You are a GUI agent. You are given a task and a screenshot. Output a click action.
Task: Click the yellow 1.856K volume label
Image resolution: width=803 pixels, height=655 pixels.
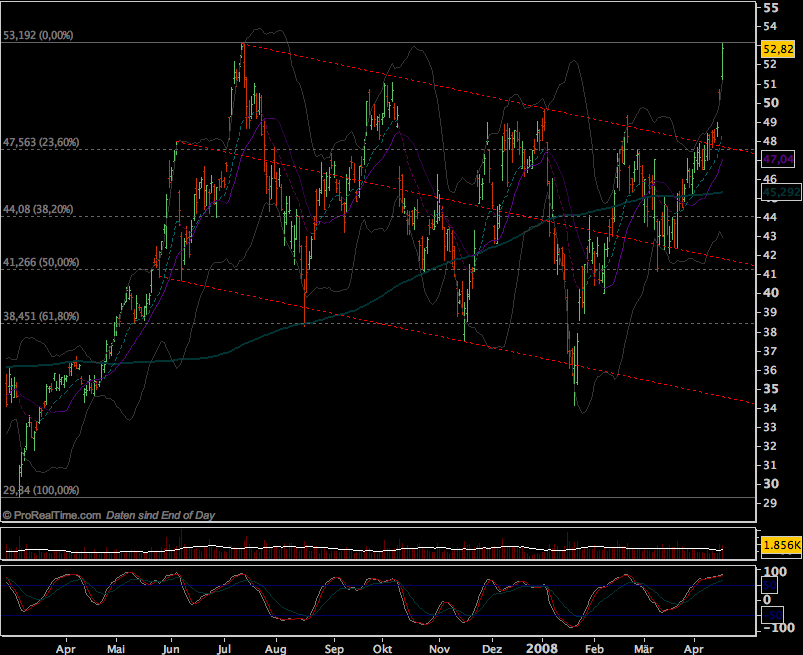point(777,545)
